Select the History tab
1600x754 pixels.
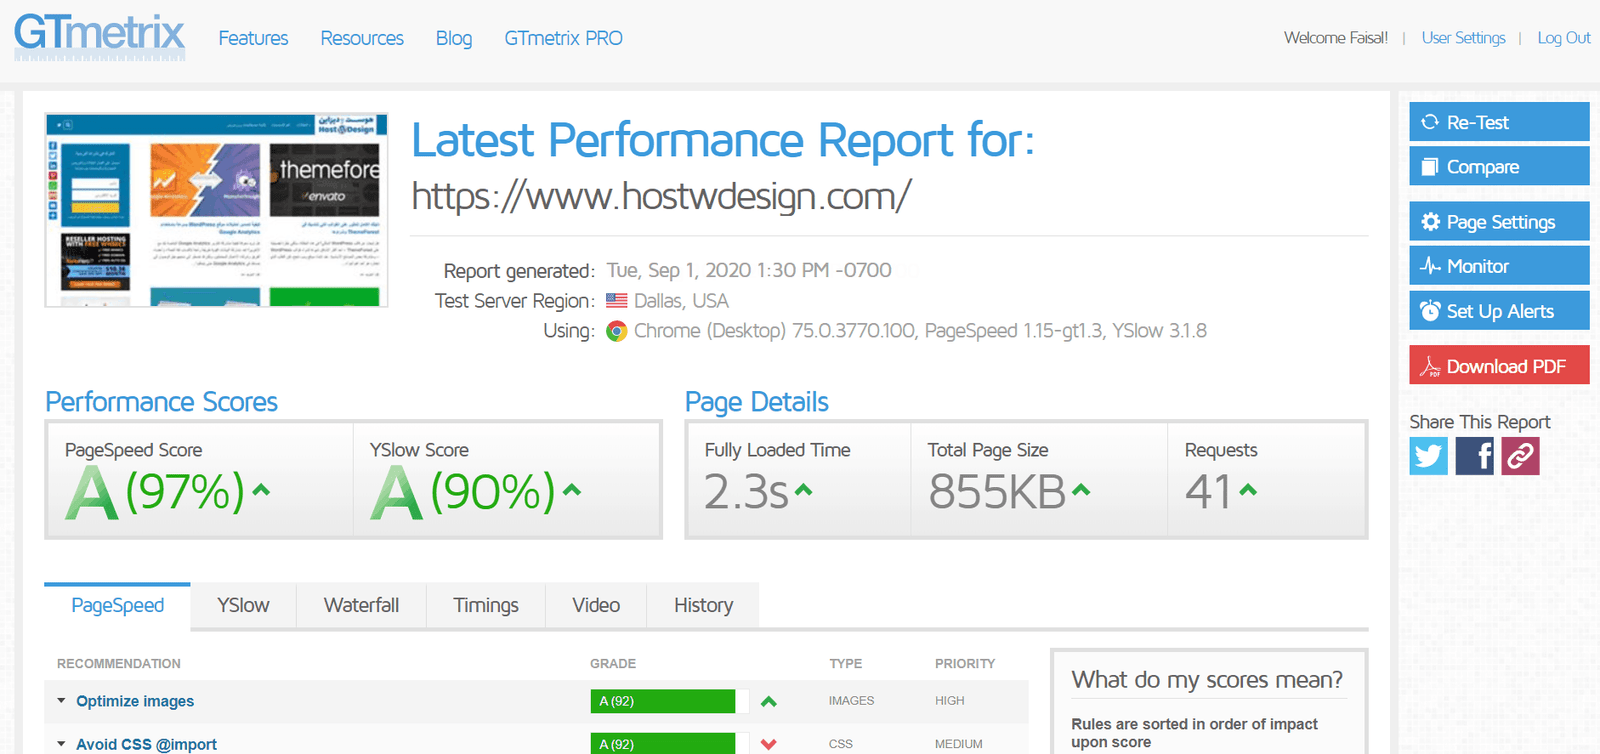[703, 606]
